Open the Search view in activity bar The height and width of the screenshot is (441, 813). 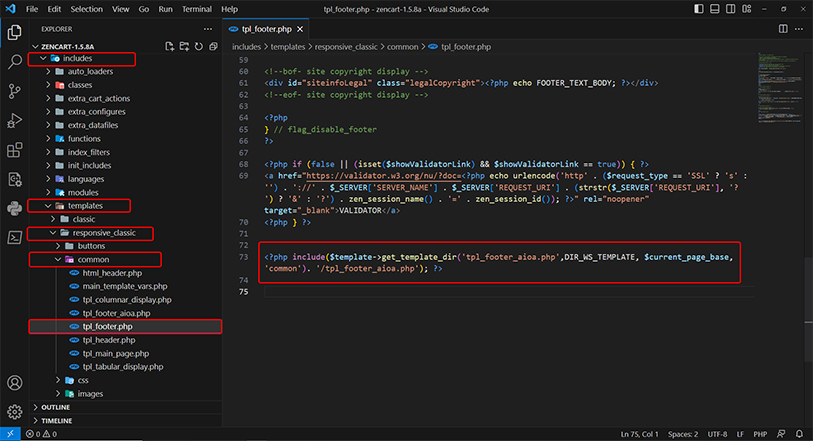pos(15,62)
